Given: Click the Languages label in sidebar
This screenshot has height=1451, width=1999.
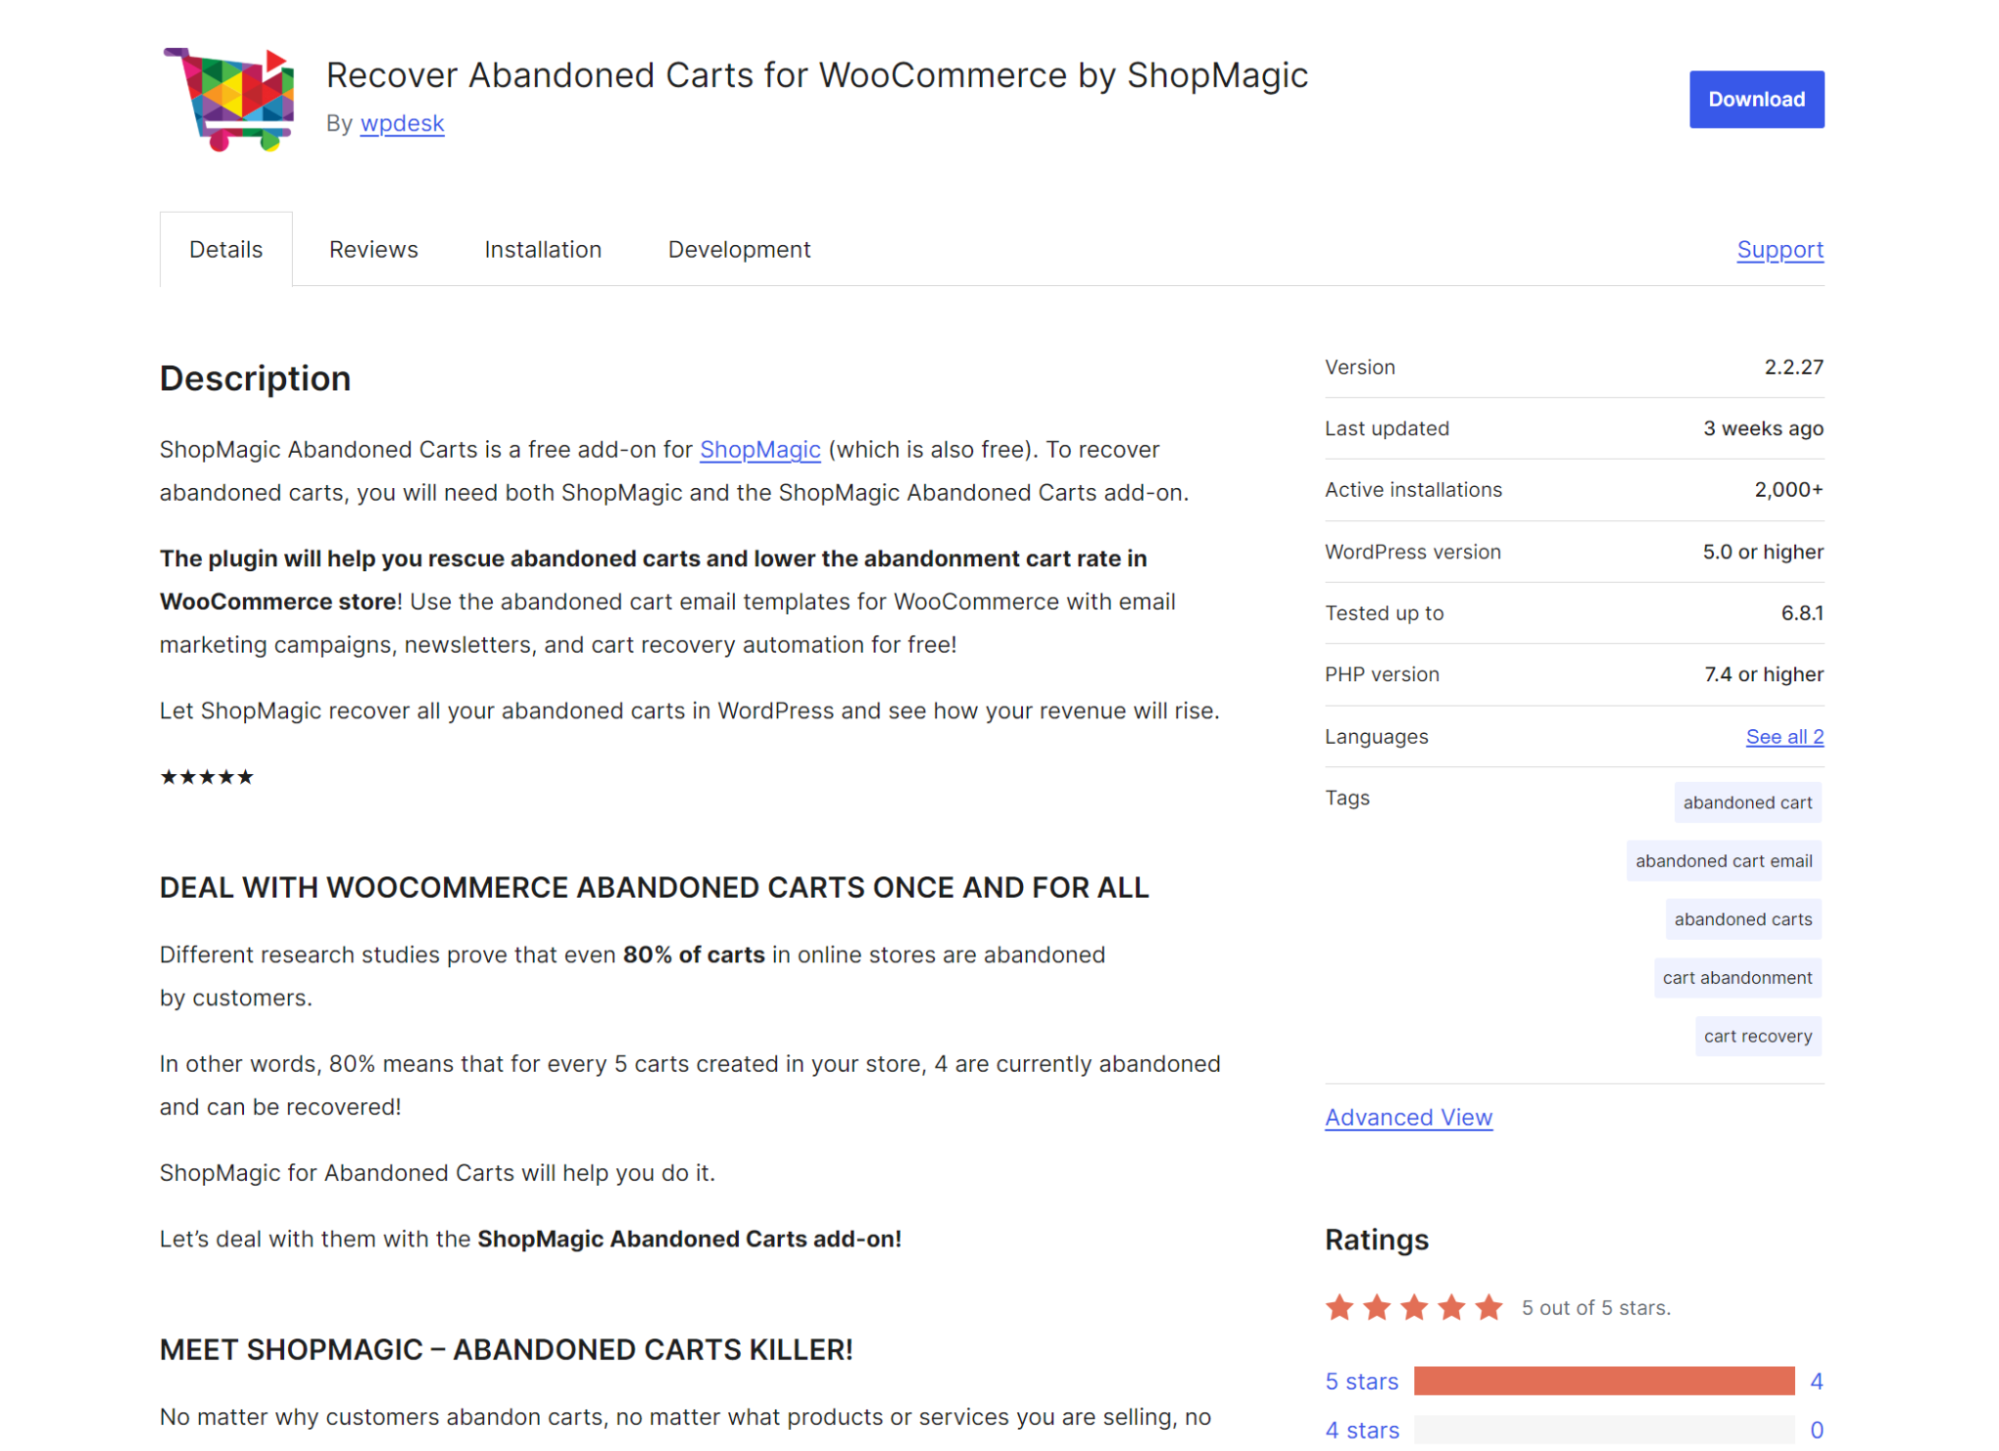Looking at the screenshot, I should coord(1376,736).
